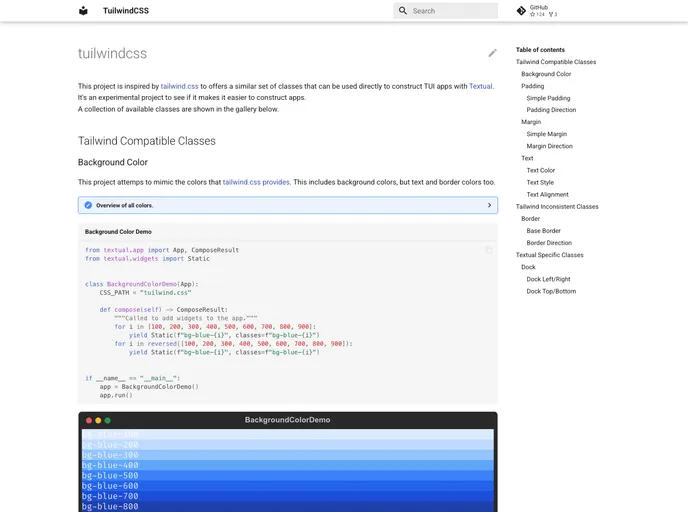Open Margin Direction contents entry
This screenshot has height=512, width=688.
[550, 146]
